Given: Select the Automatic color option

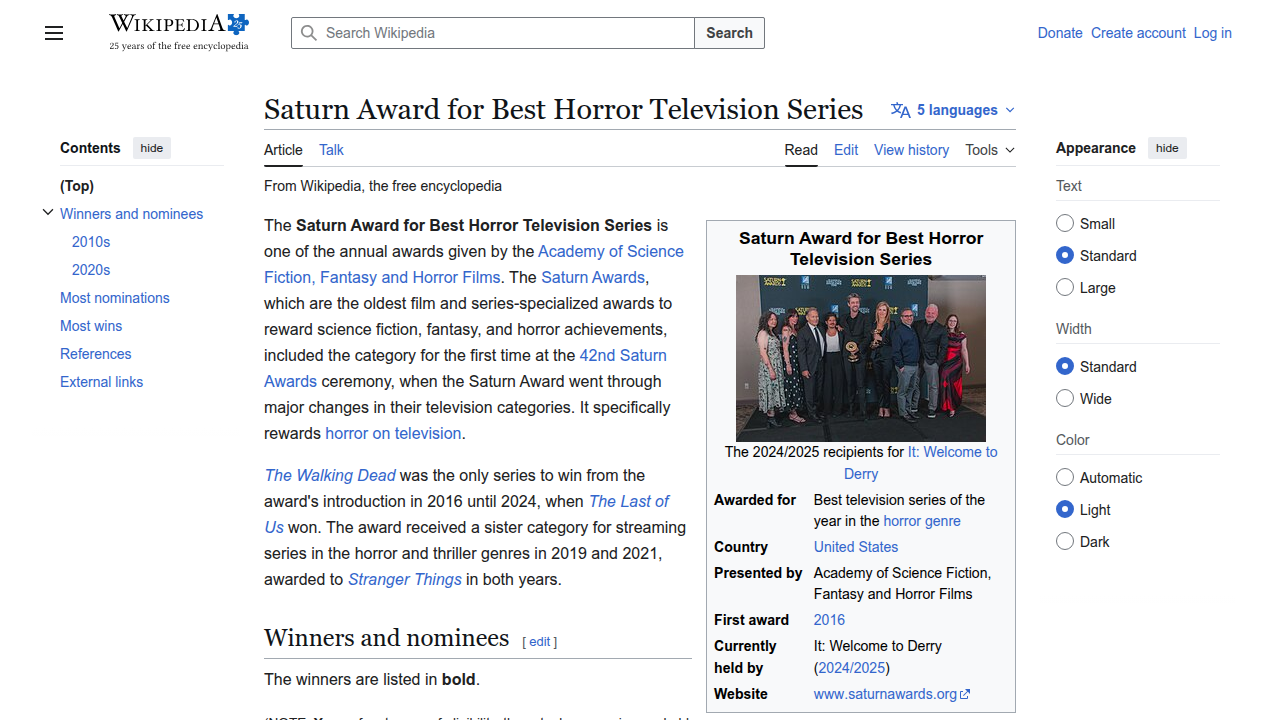Looking at the screenshot, I should (x=1065, y=477).
